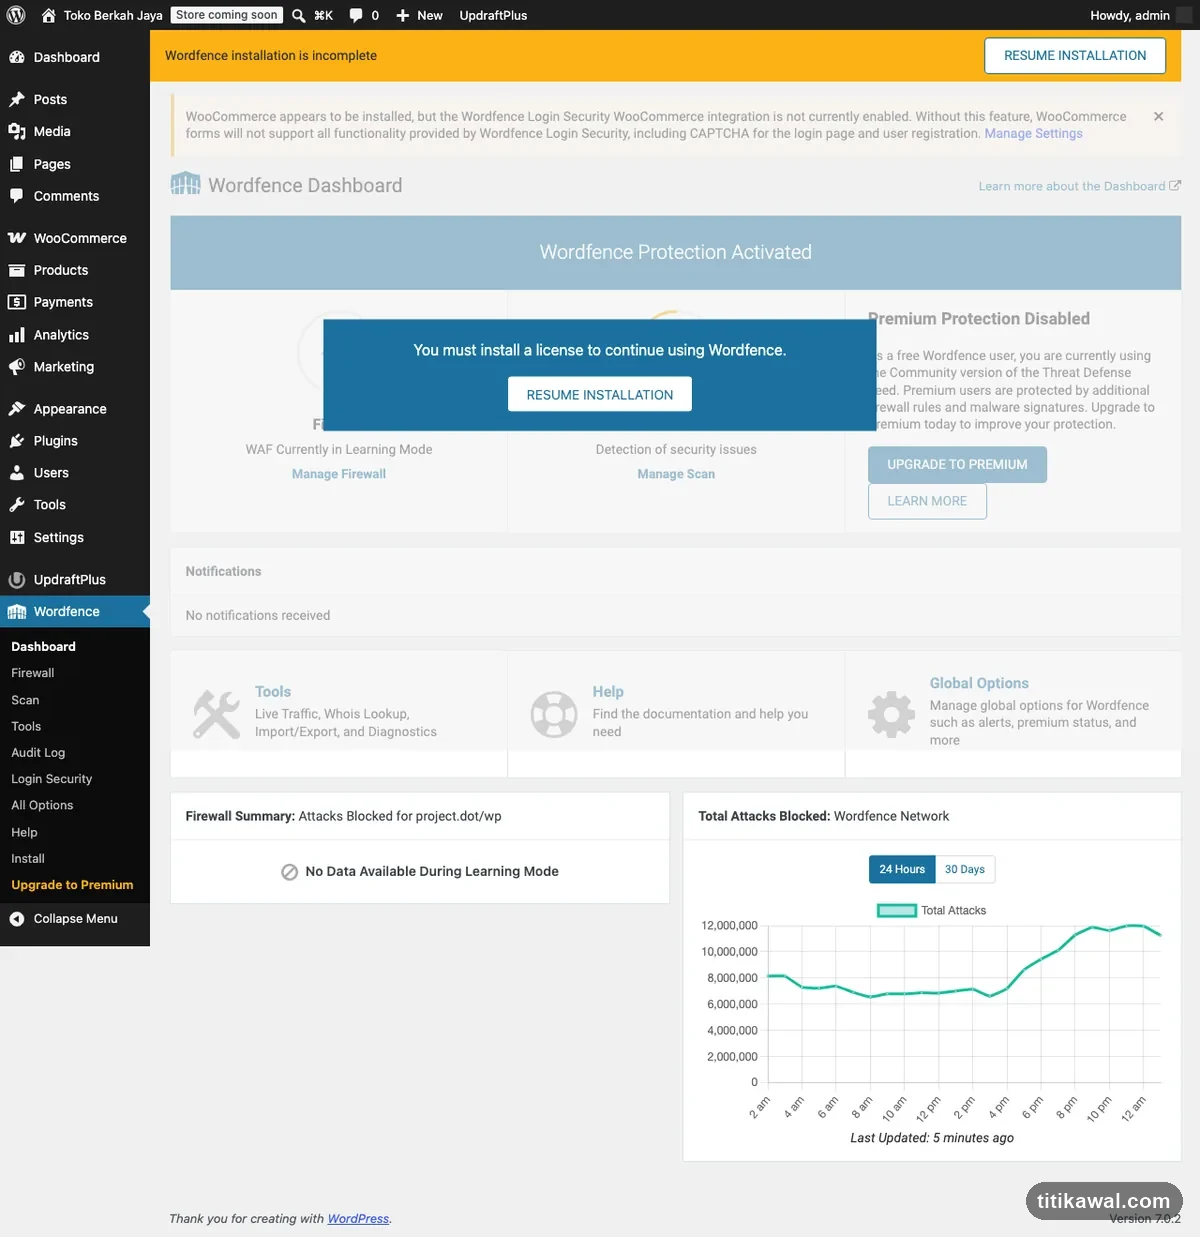Click 'No Data Available During Learning Mode' text
This screenshot has width=1200, height=1237.
click(x=432, y=872)
